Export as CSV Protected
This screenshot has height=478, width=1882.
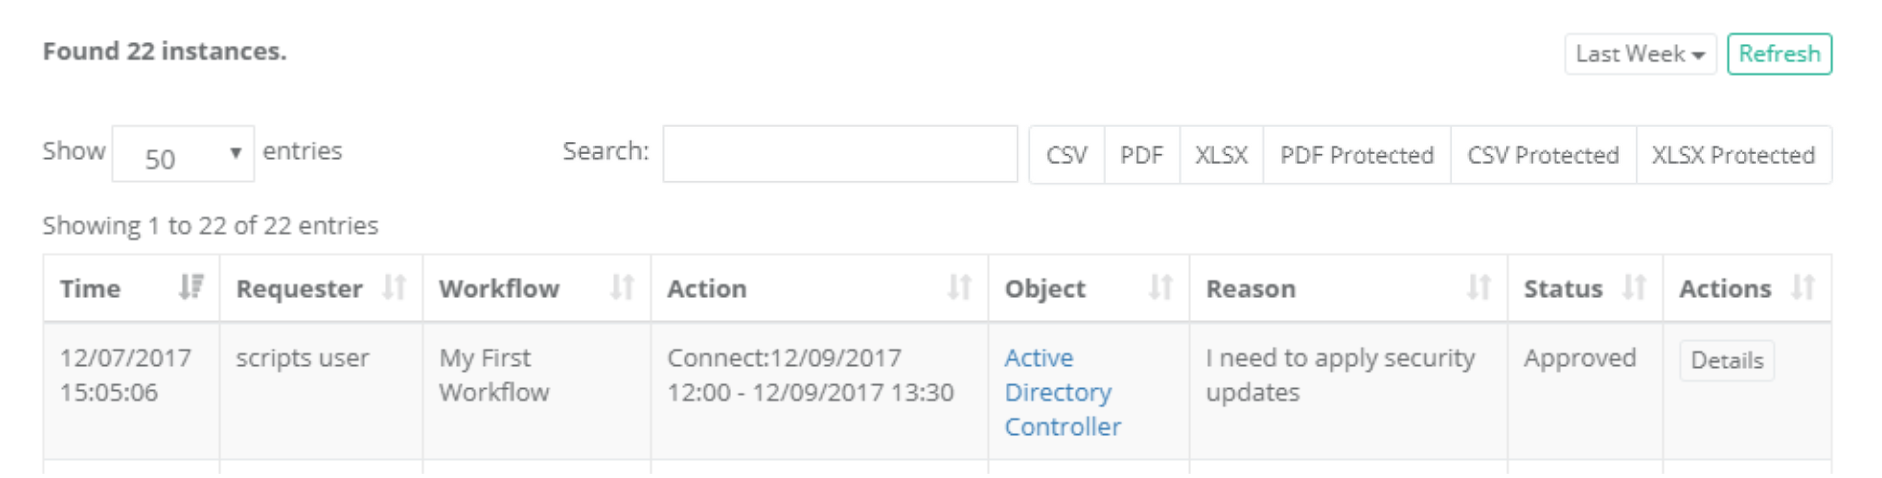[1542, 155]
